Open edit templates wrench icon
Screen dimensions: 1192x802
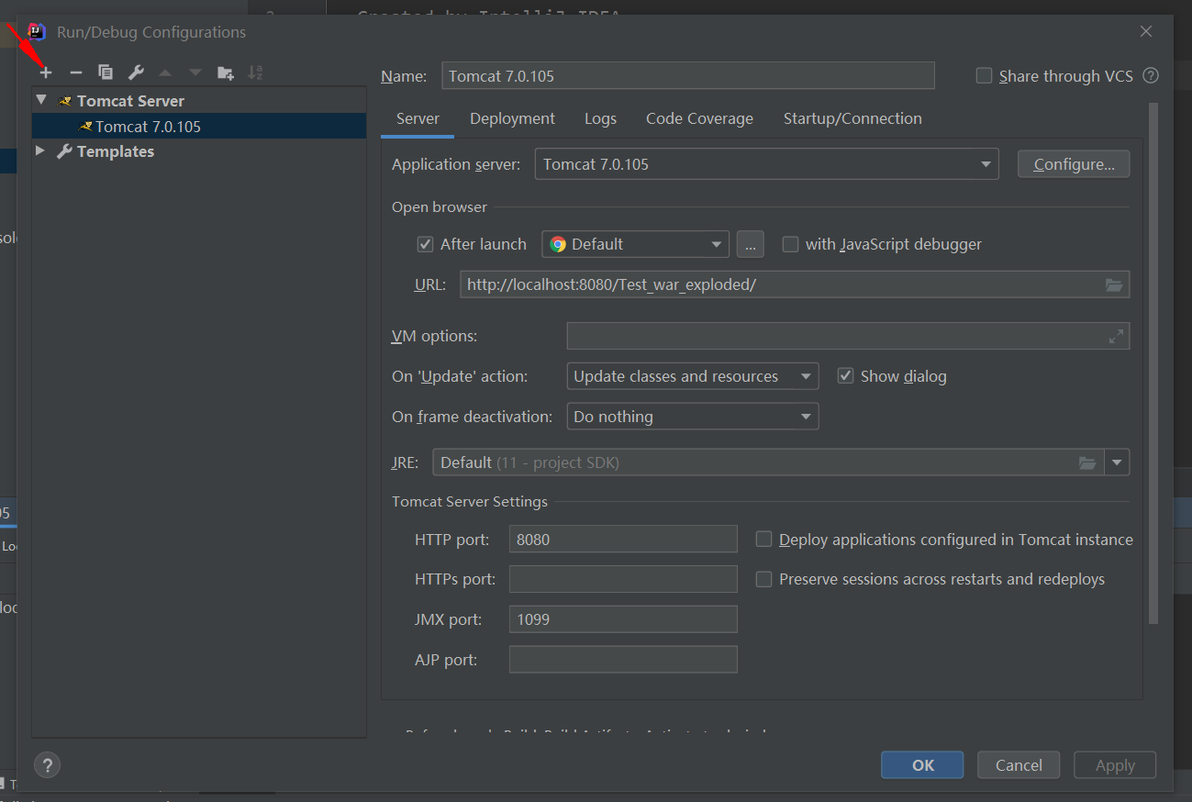[136, 72]
